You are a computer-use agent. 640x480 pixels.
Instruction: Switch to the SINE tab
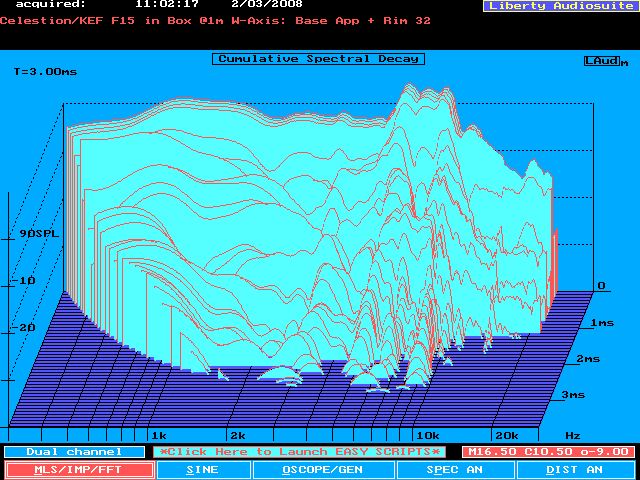(204, 469)
